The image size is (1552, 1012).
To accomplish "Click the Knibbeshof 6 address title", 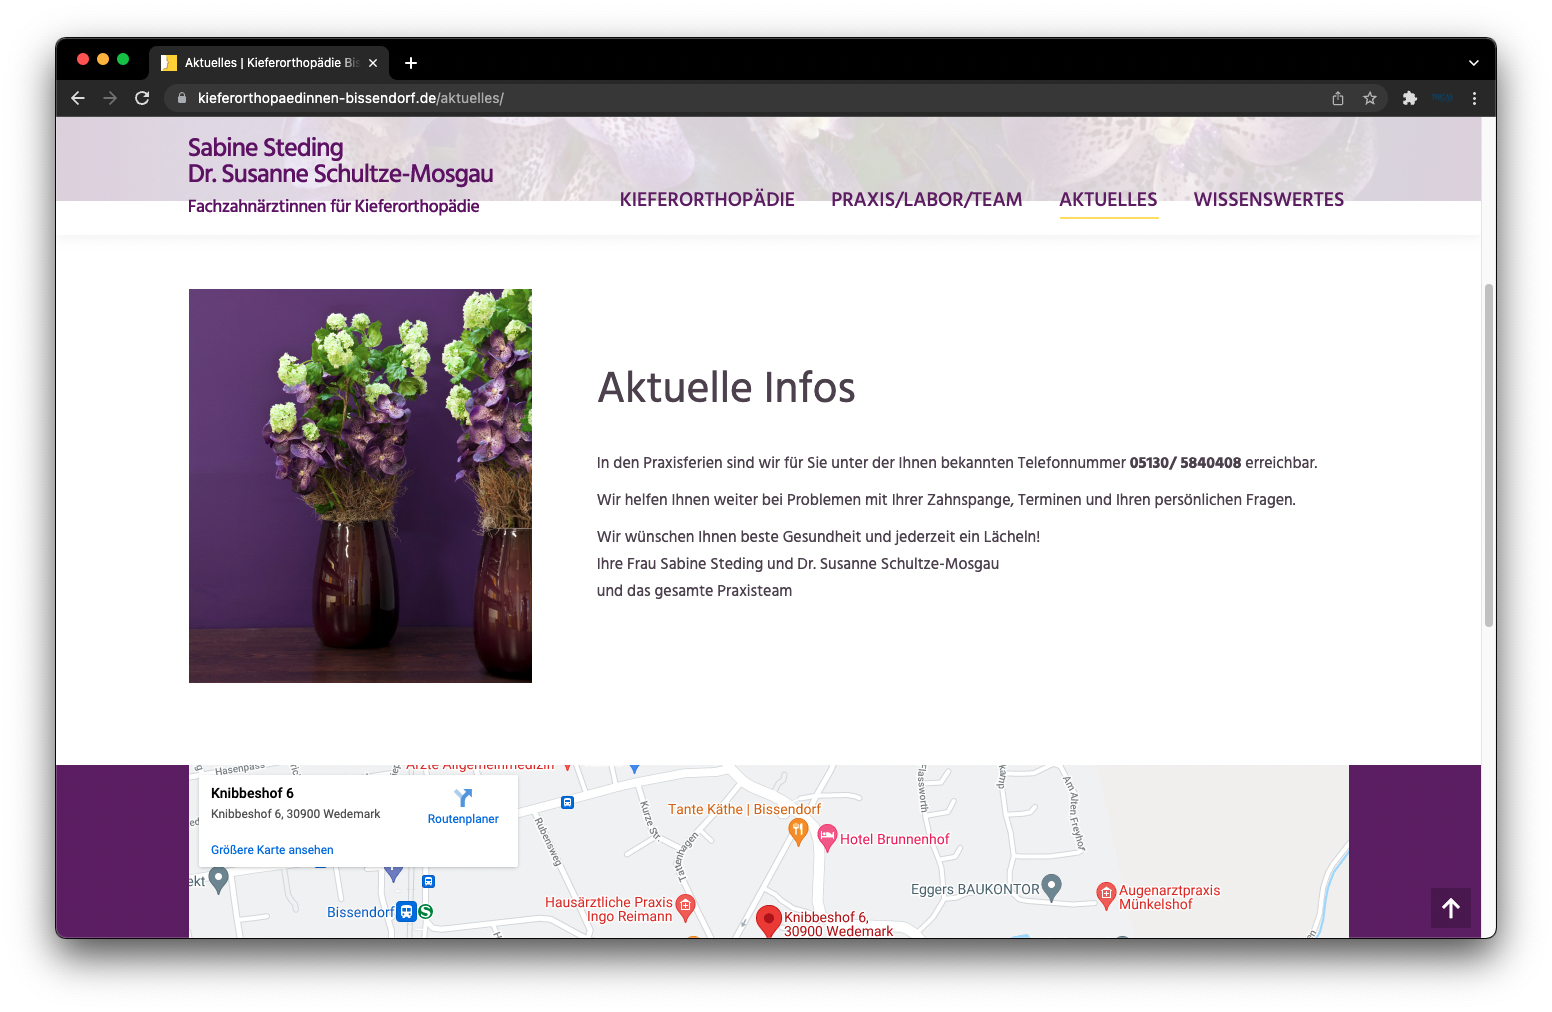I will click(x=252, y=793).
